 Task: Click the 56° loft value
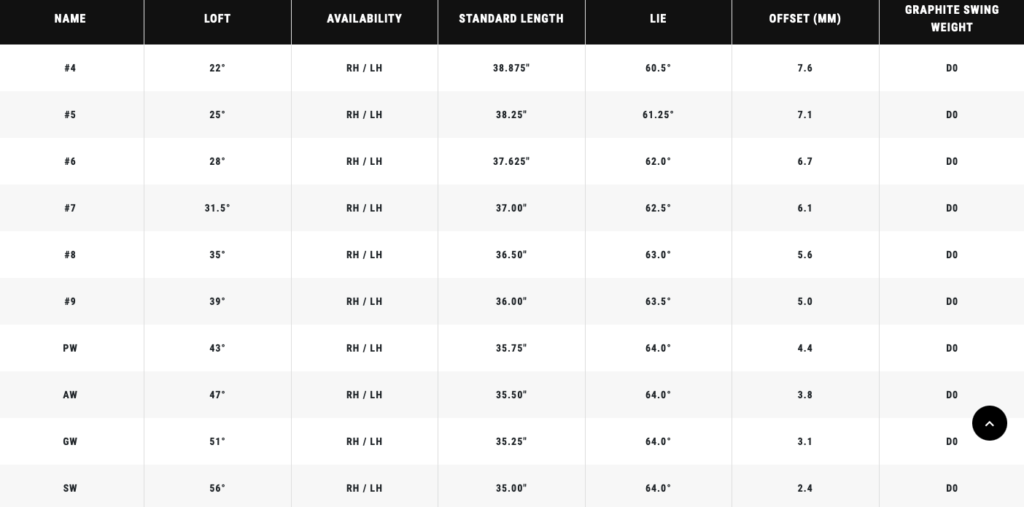click(x=217, y=488)
